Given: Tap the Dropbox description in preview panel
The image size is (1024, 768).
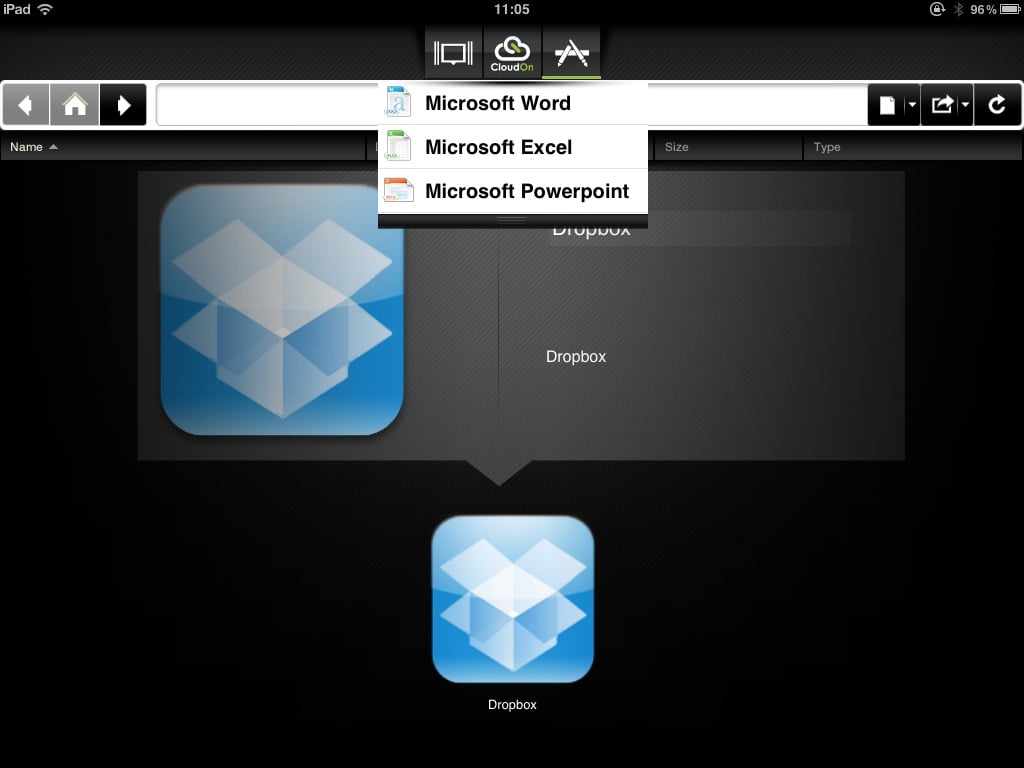Looking at the screenshot, I should [x=575, y=357].
